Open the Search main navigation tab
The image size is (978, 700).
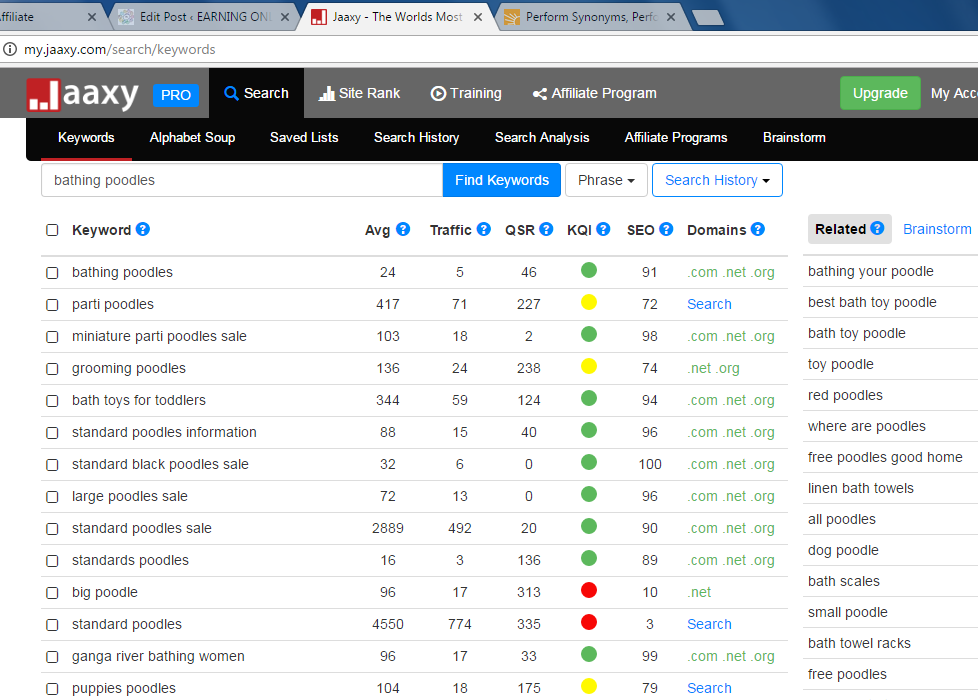[256, 93]
